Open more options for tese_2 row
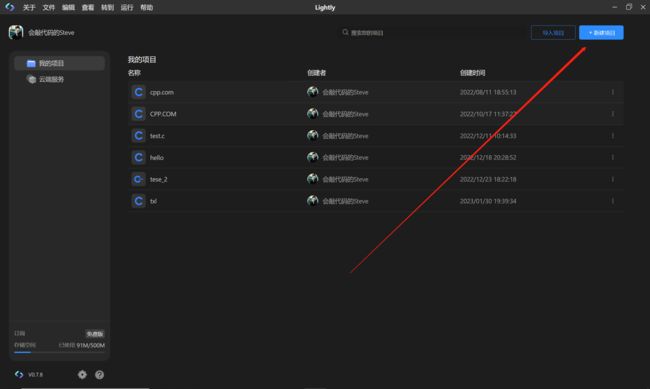 click(613, 179)
